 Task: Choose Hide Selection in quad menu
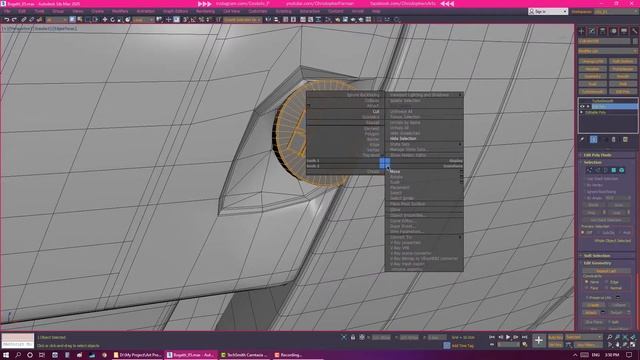pyautogui.click(x=402, y=139)
